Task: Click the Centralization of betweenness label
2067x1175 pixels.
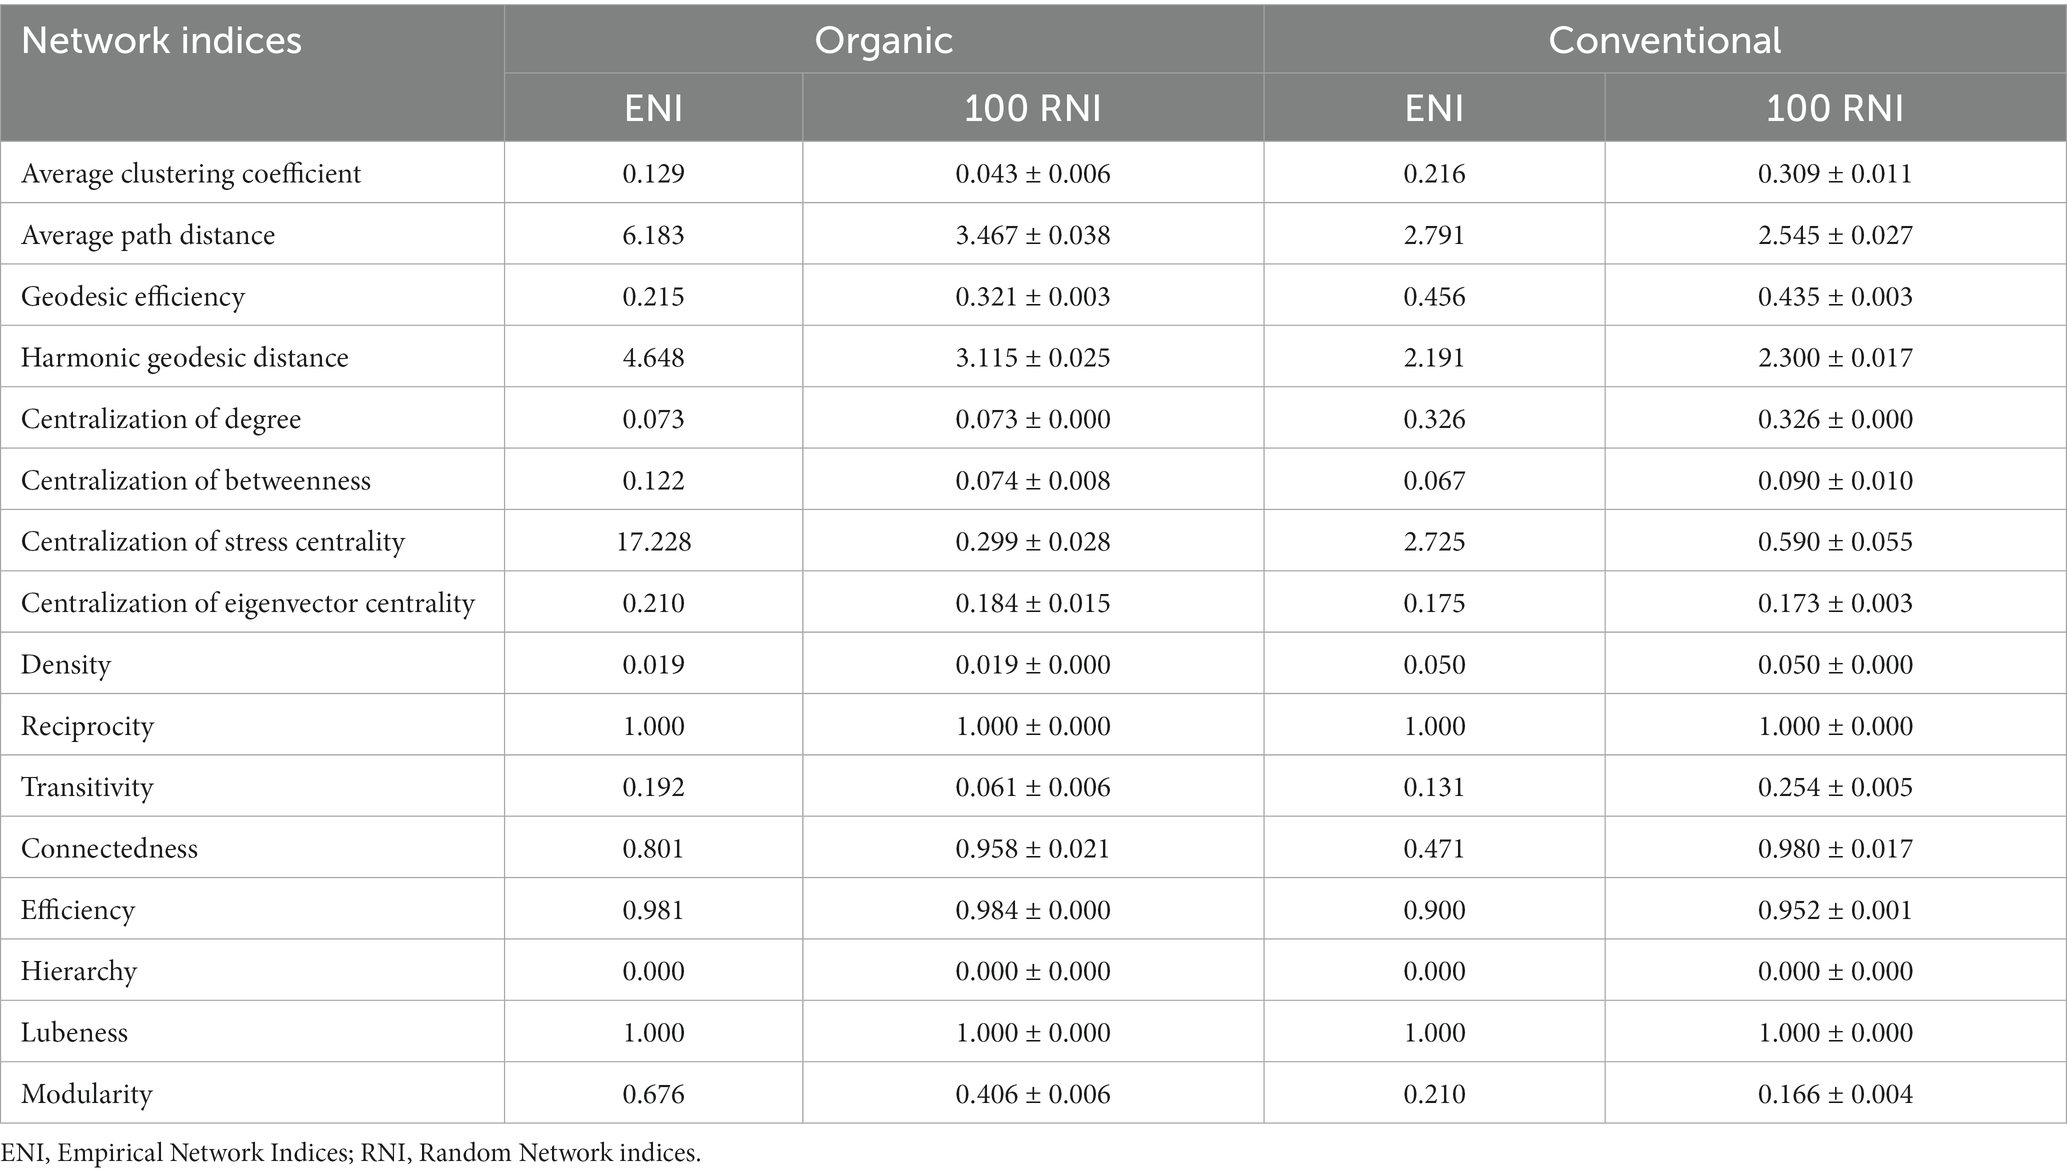Action: pos(196,481)
